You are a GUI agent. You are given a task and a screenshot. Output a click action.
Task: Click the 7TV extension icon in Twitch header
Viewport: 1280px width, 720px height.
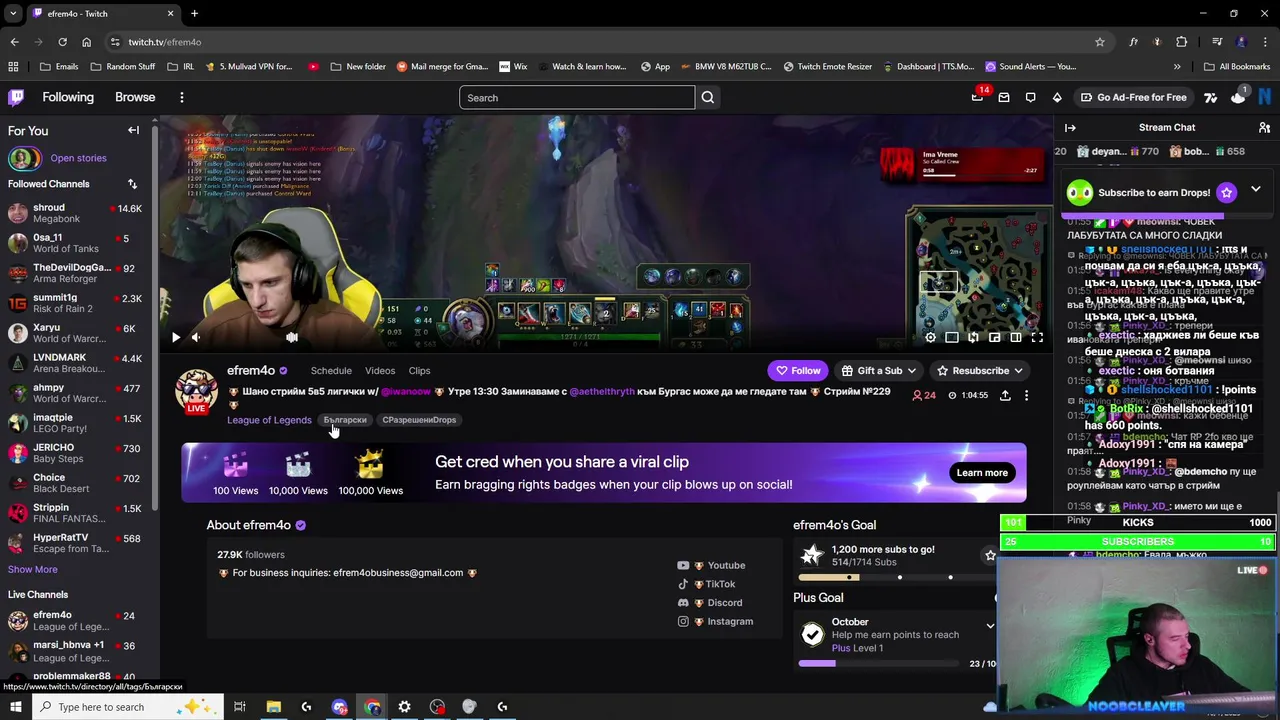click(1211, 97)
